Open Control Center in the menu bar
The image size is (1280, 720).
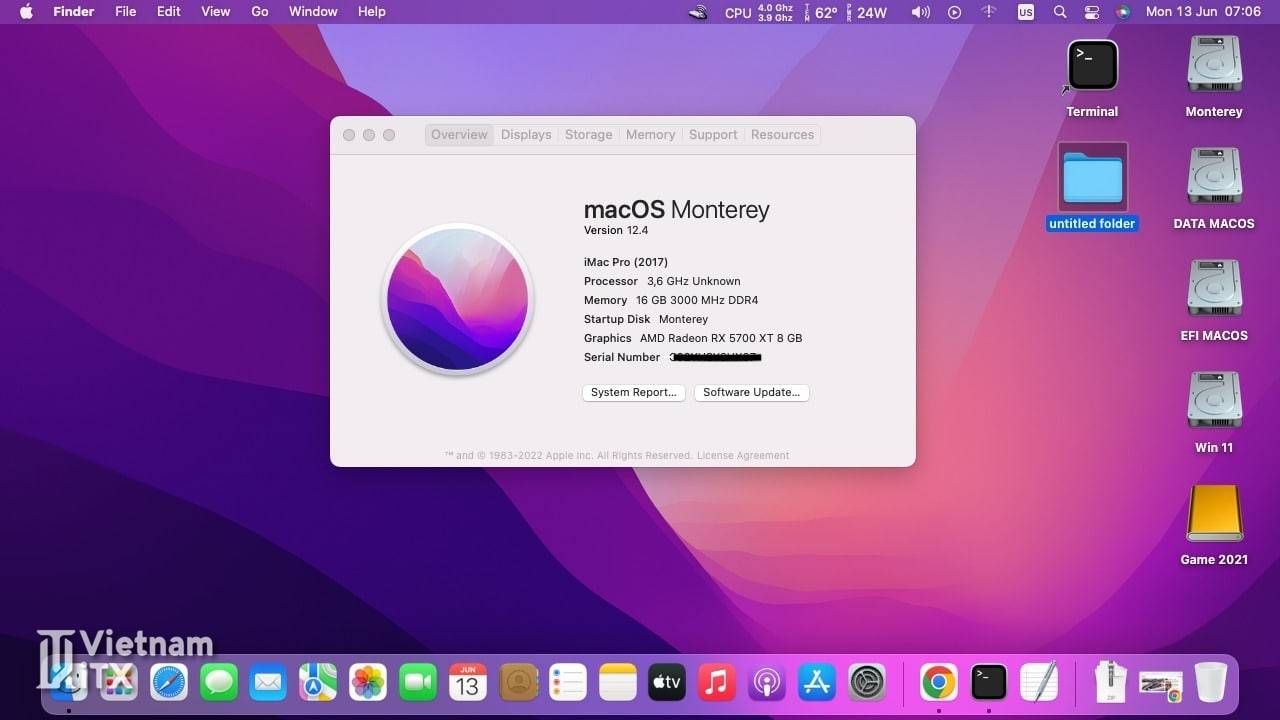point(1091,12)
